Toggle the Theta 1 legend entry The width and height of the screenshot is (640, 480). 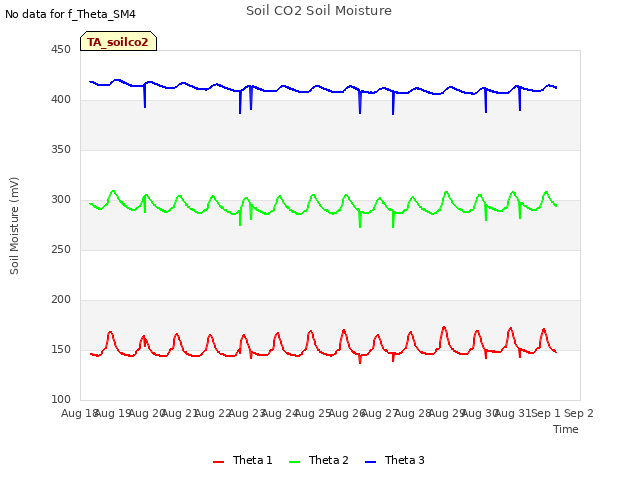pyautogui.click(x=242, y=460)
